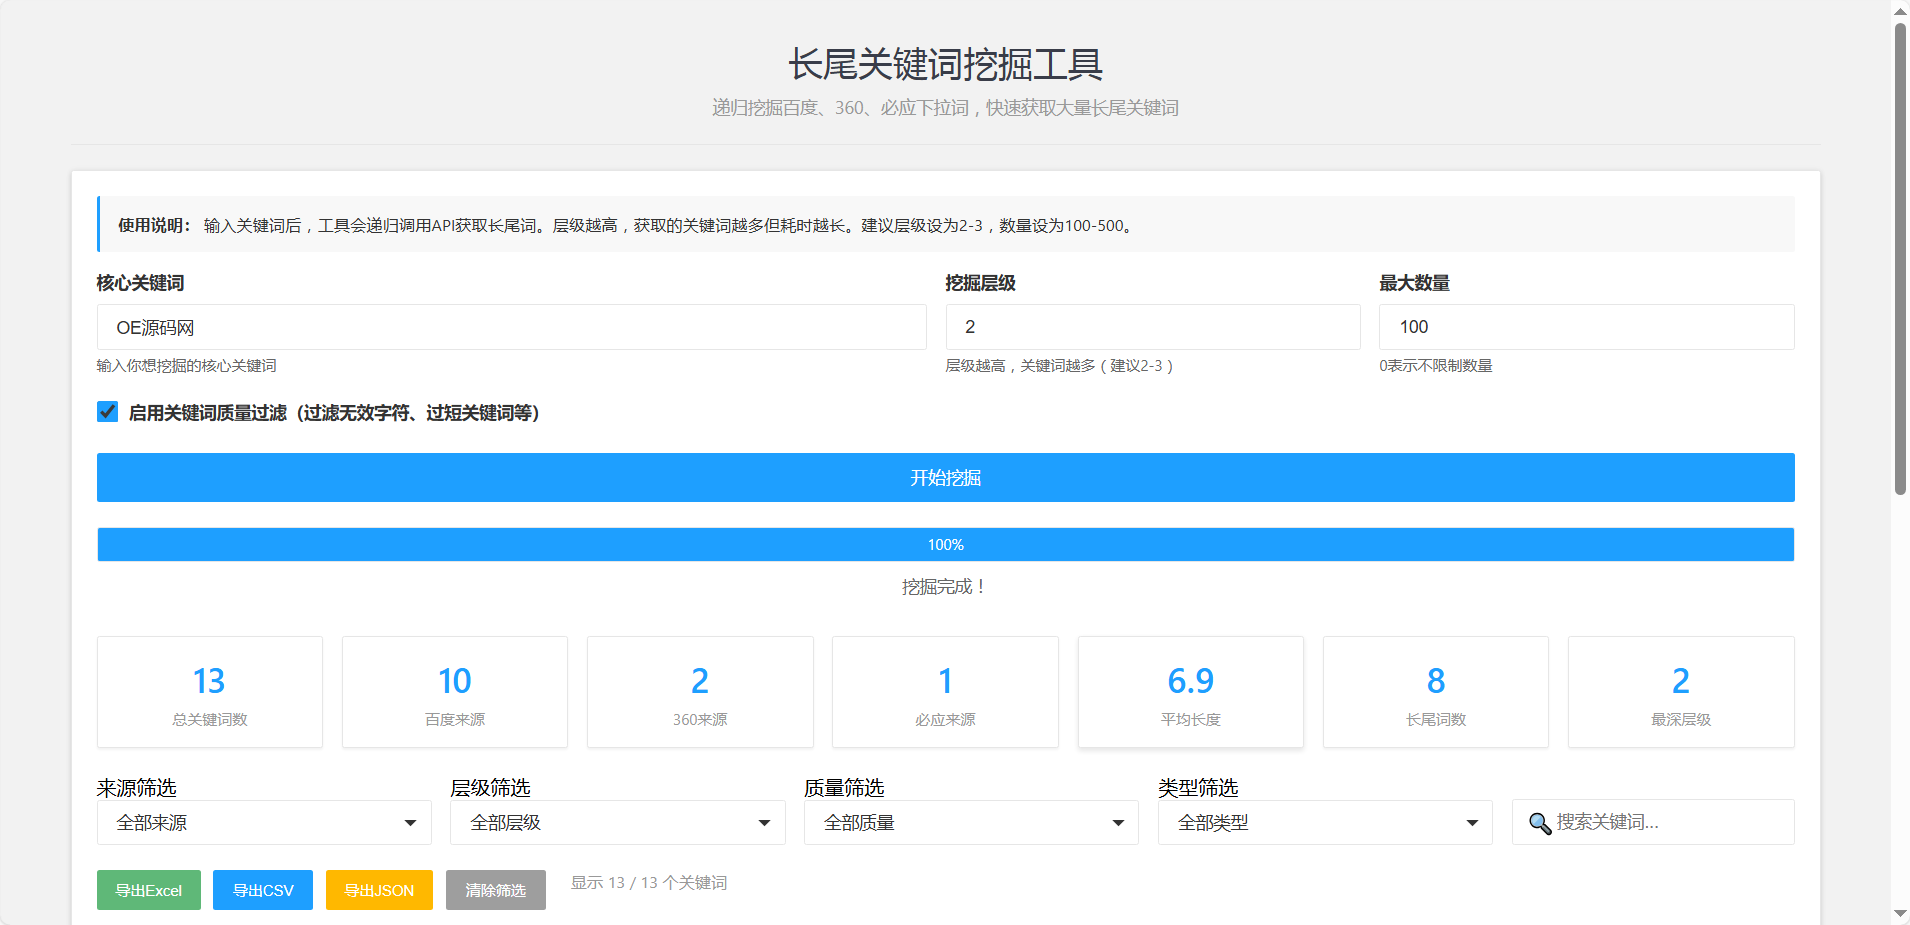The image size is (1910, 925).
Task: Expand the 全部类型 type filter dropdown
Action: click(1324, 823)
